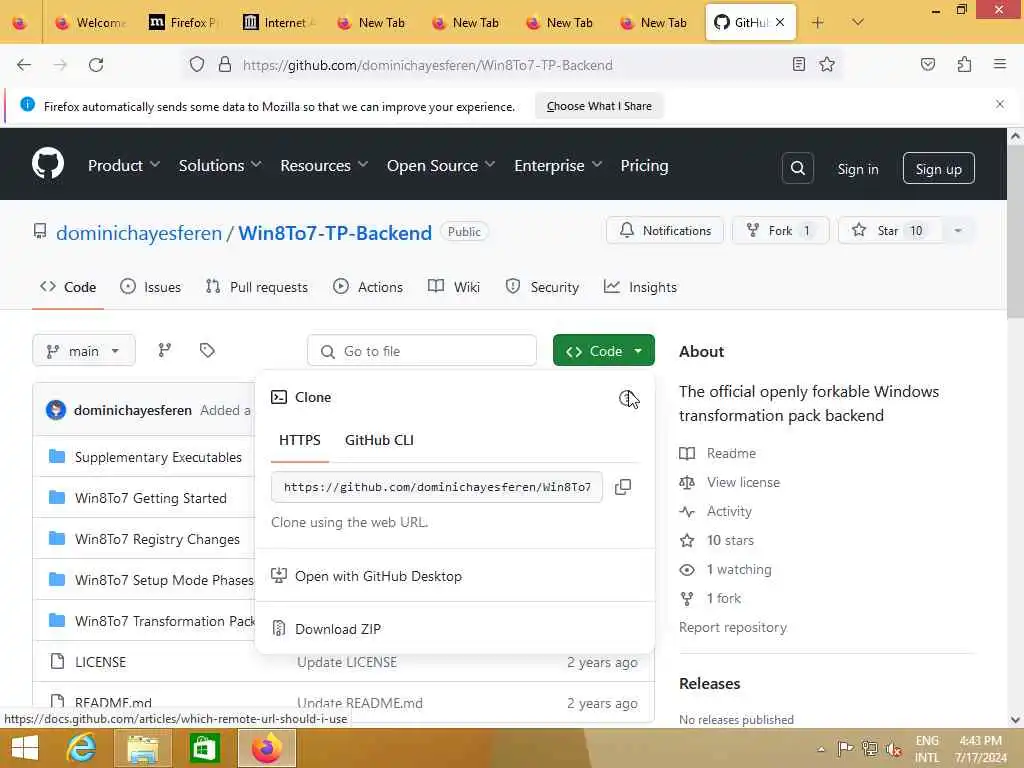The image size is (1024, 768).
Task: Open the Security repository tab
Action: (x=542, y=287)
